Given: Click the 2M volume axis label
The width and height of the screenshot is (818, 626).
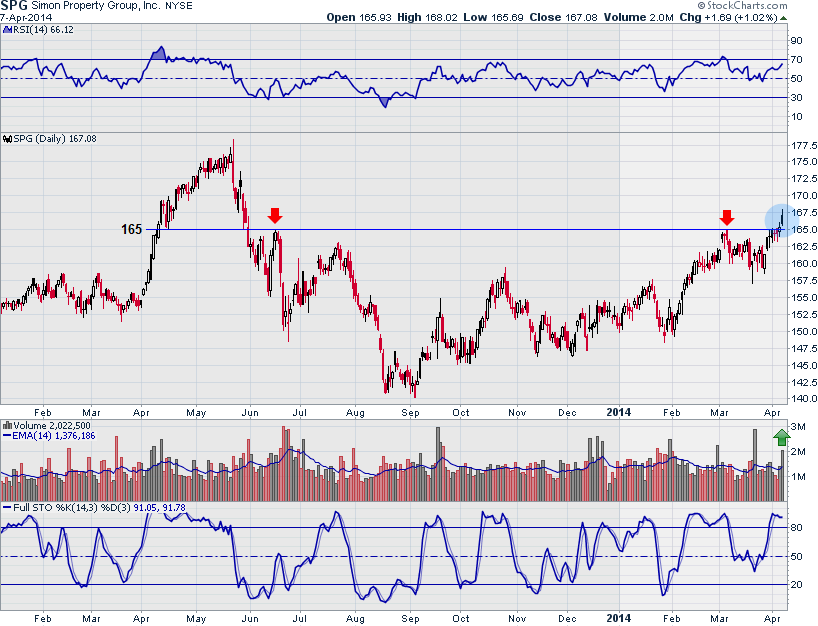Looking at the screenshot, I should pyautogui.click(x=798, y=452).
